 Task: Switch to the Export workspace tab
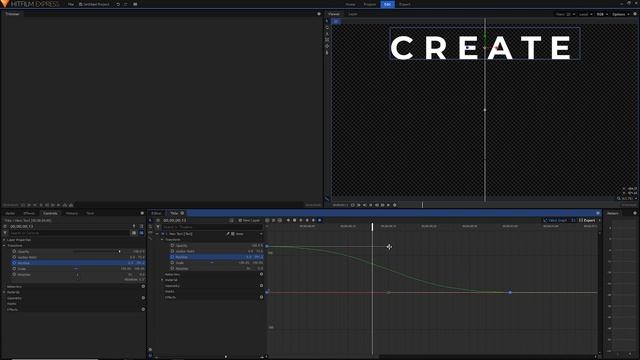[x=405, y=4]
